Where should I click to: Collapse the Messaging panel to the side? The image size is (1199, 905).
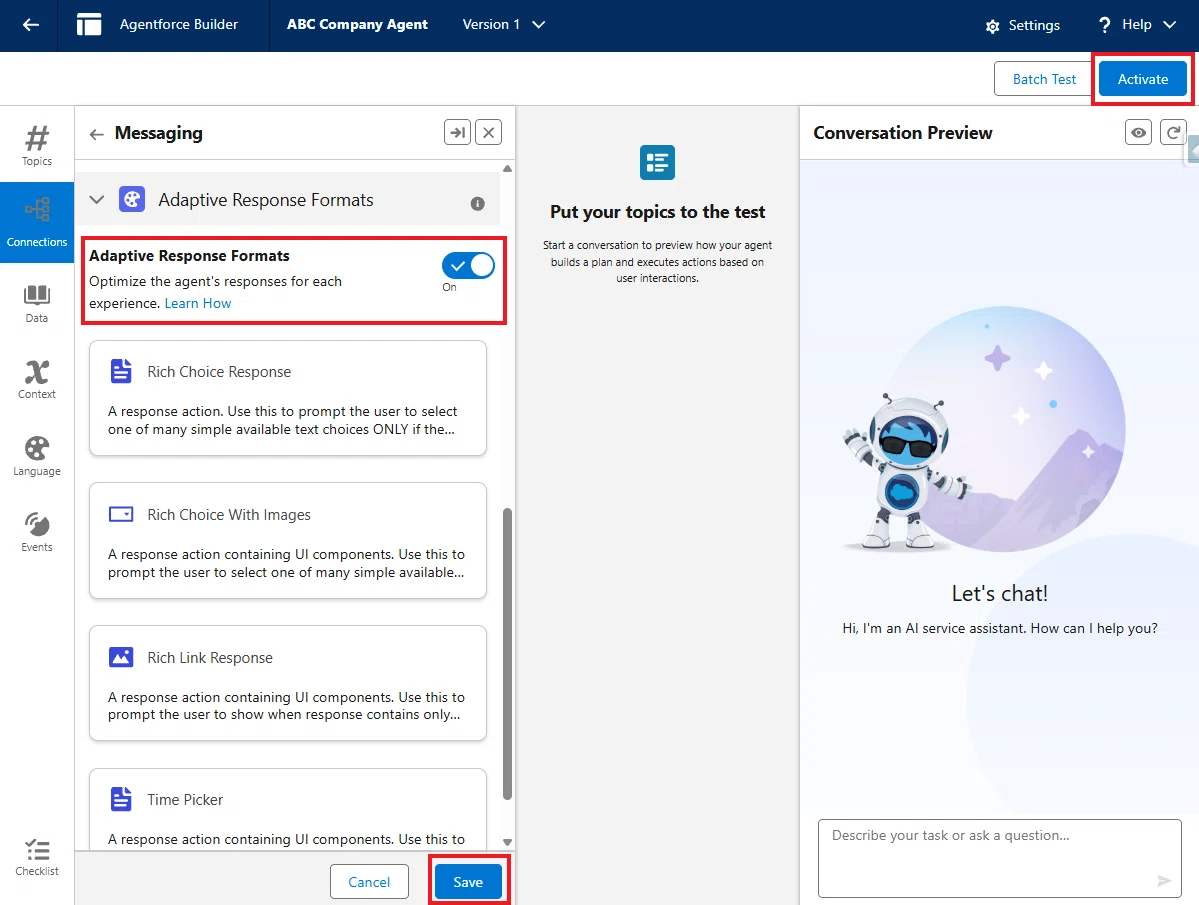(x=457, y=132)
